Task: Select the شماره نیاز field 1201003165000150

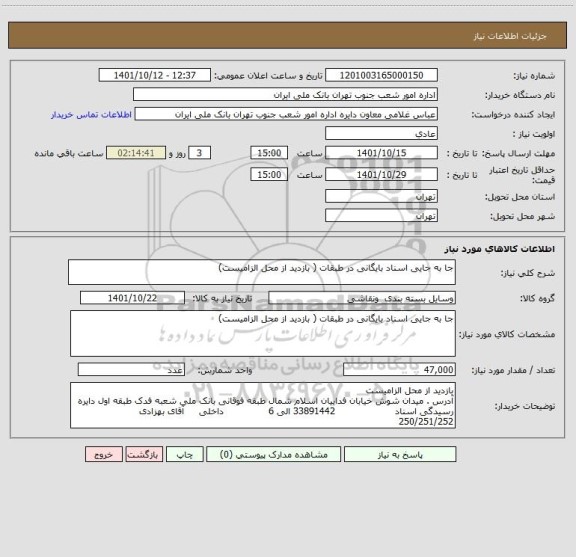Action: click(381, 75)
